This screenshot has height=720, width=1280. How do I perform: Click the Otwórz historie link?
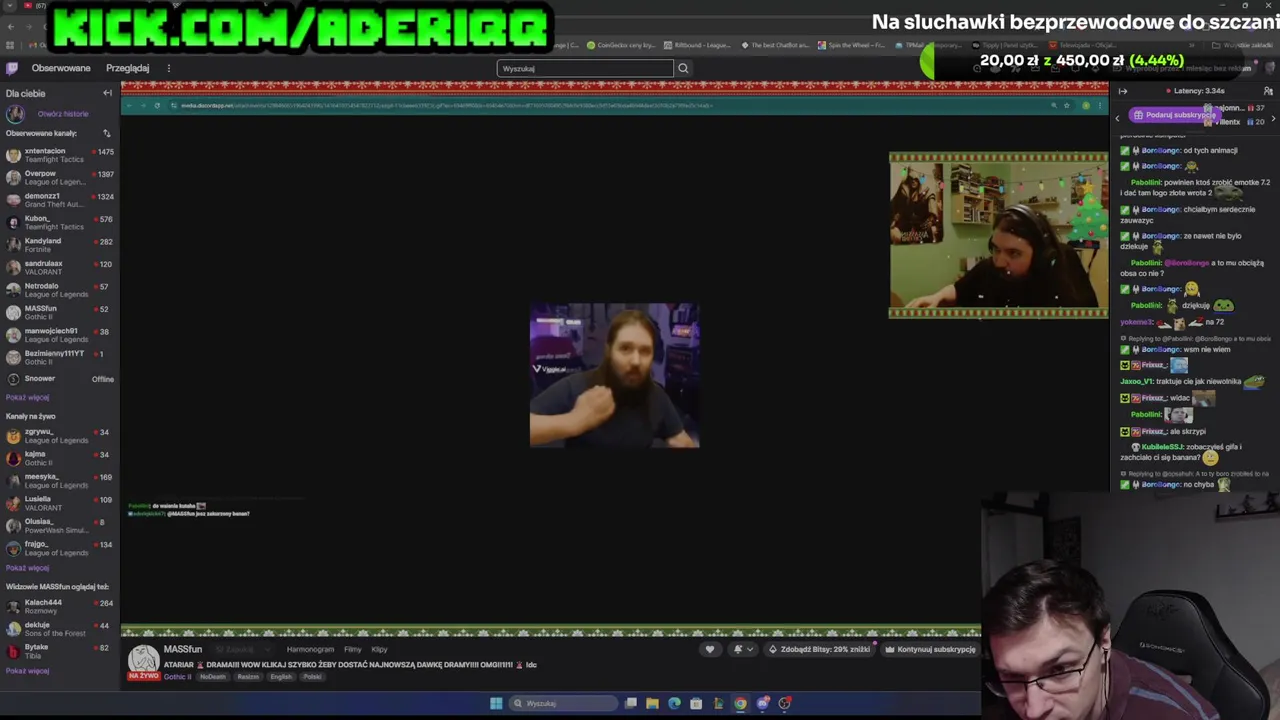point(63,113)
